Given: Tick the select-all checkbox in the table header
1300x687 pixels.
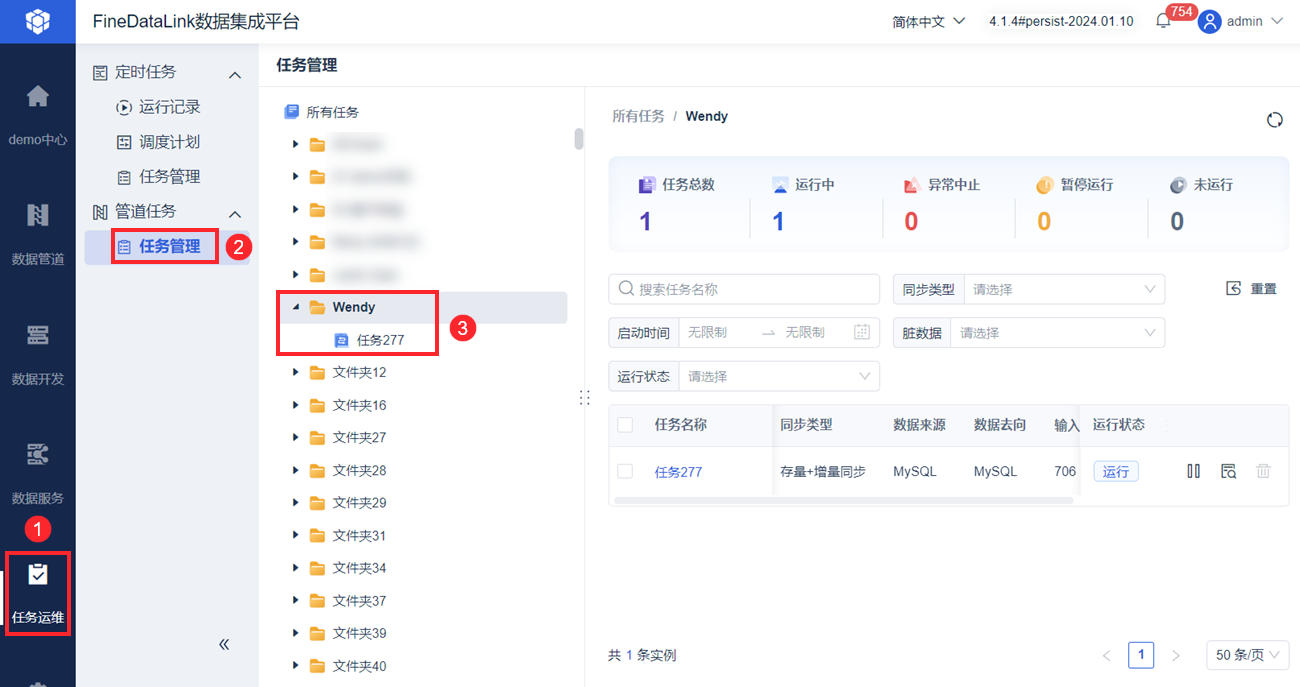Looking at the screenshot, I should [x=625, y=425].
